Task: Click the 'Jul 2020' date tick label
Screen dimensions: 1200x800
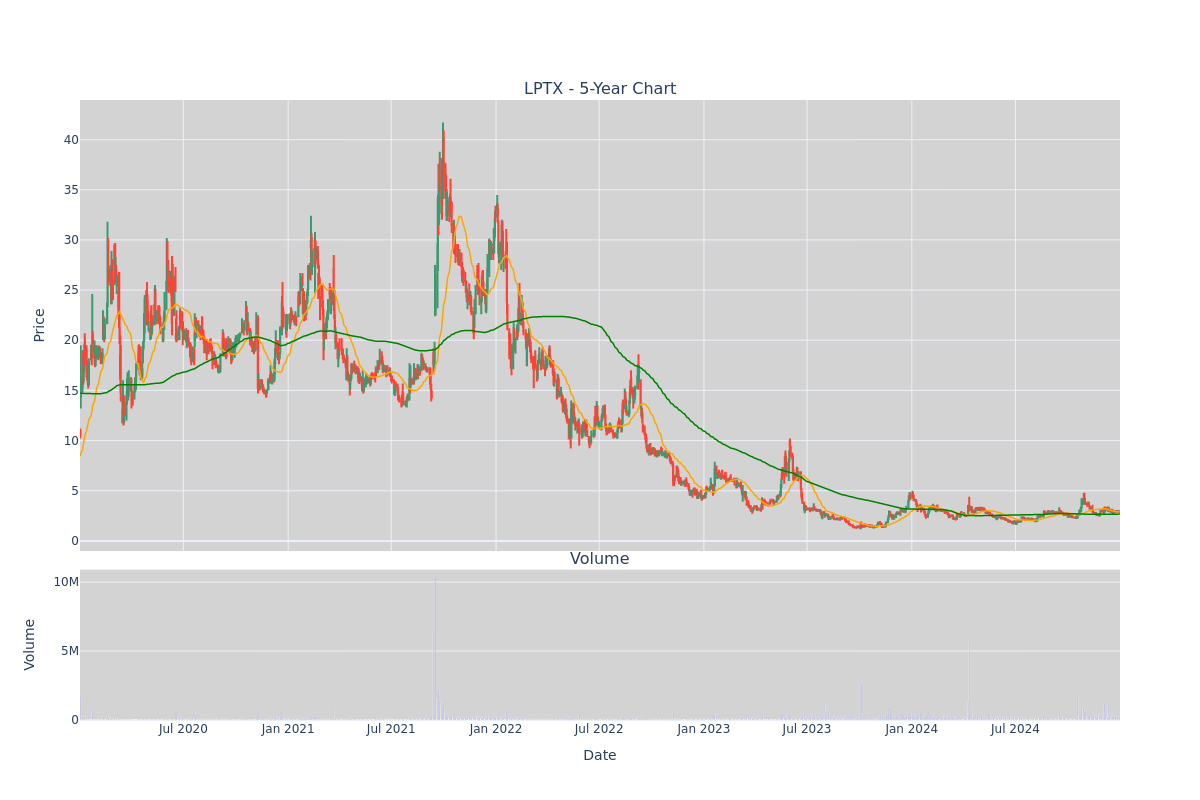Action: point(183,729)
